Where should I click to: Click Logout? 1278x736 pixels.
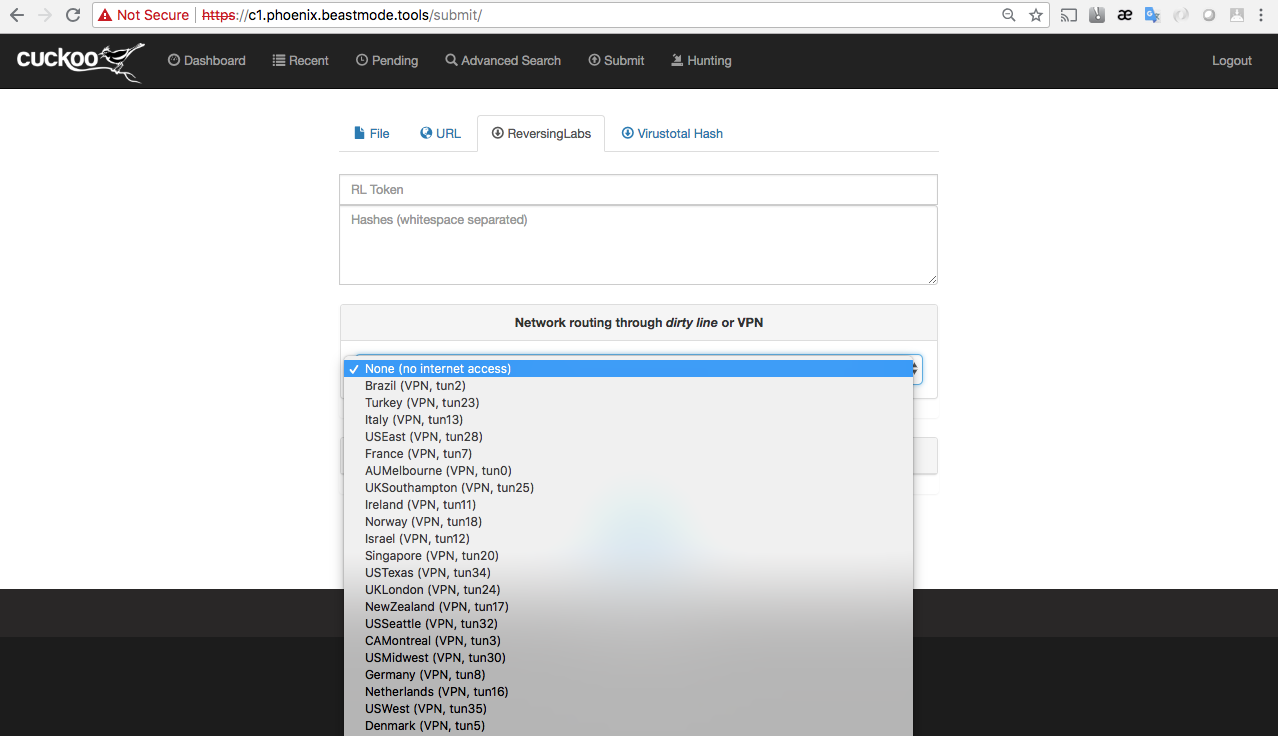pos(1232,61)
